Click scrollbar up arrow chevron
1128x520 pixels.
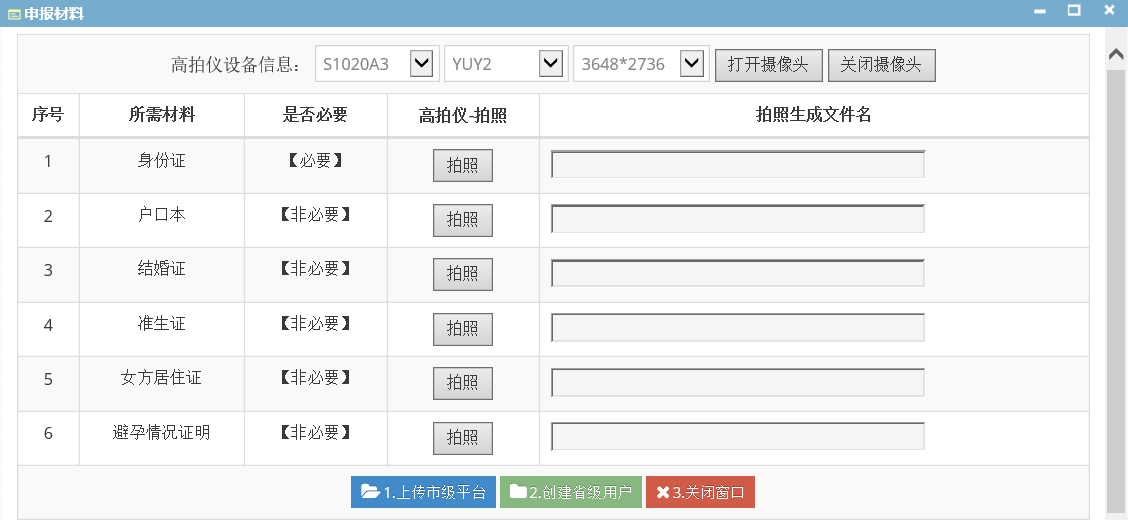(x=1116, y=54)
